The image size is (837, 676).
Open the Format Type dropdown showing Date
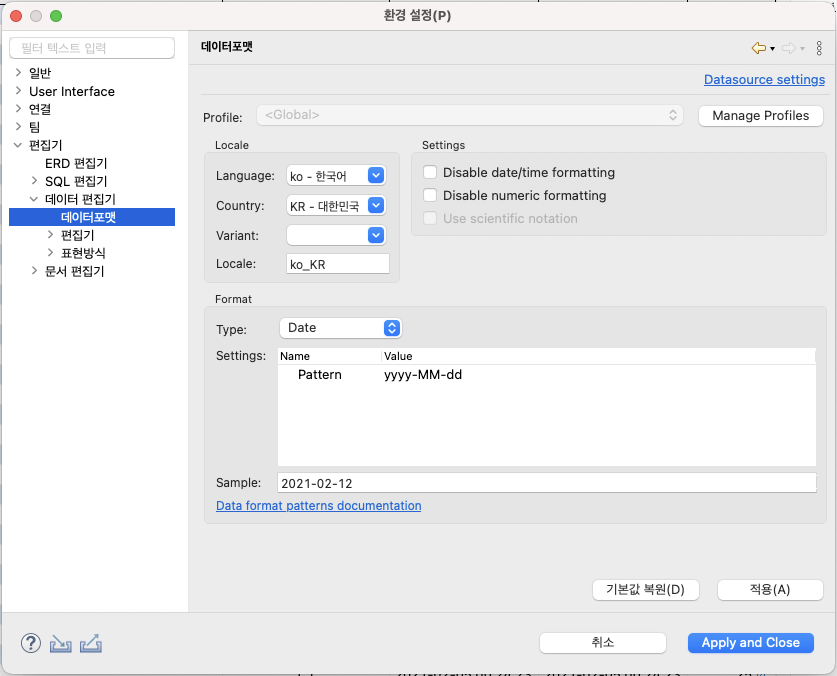coord(391,327)
